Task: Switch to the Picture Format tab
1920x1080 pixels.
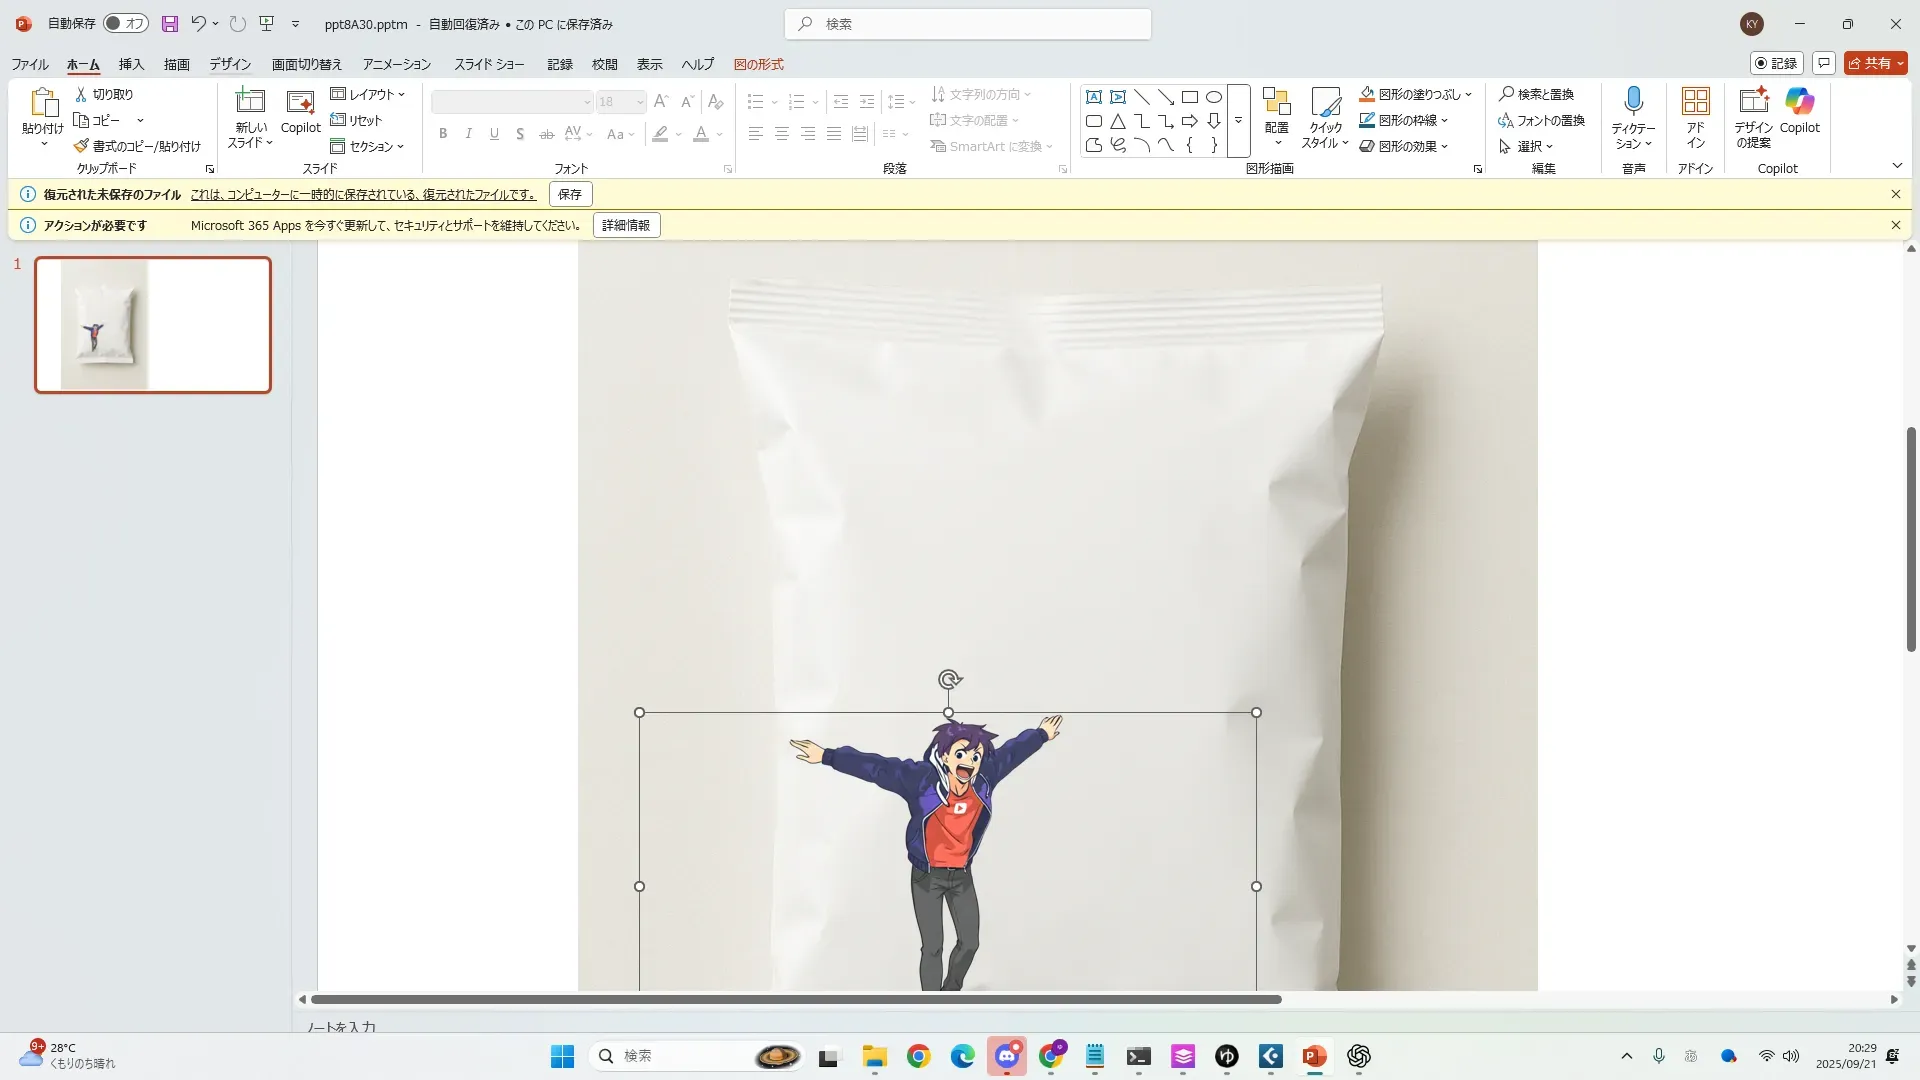Action: point(758,64)
